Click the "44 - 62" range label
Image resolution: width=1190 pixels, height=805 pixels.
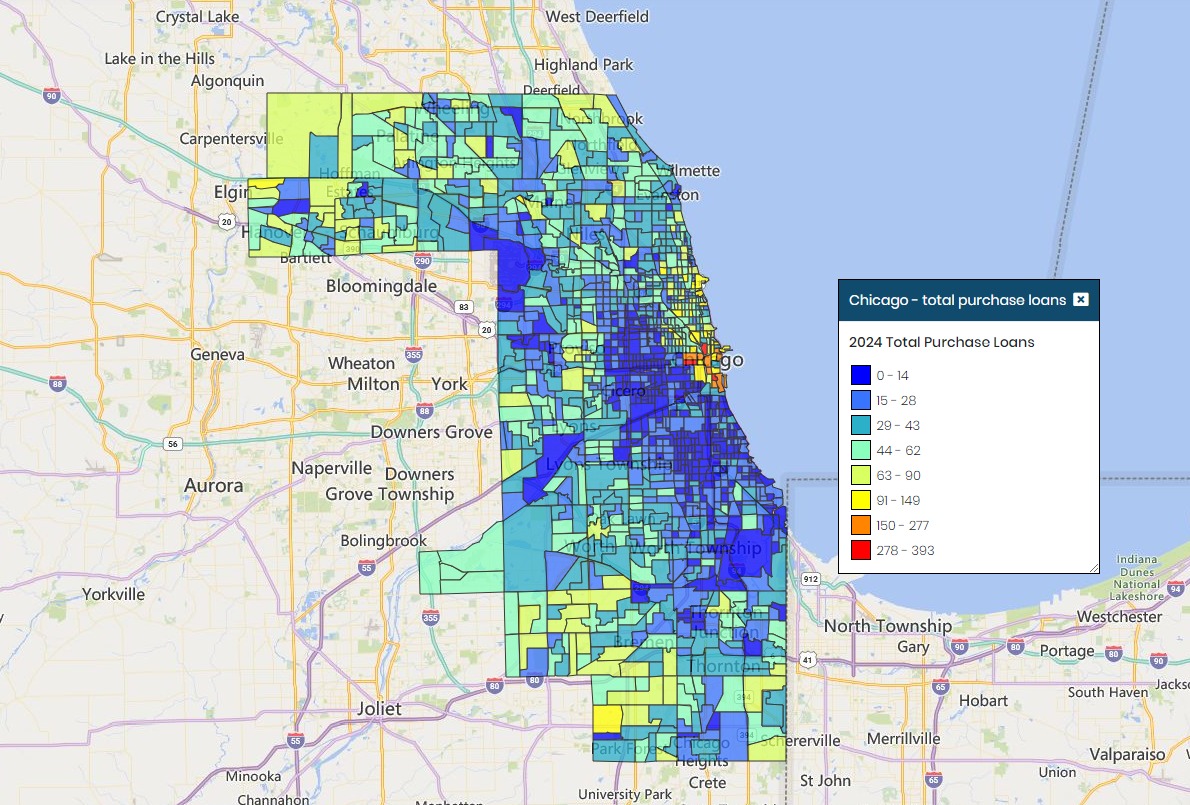click(898, 450)
